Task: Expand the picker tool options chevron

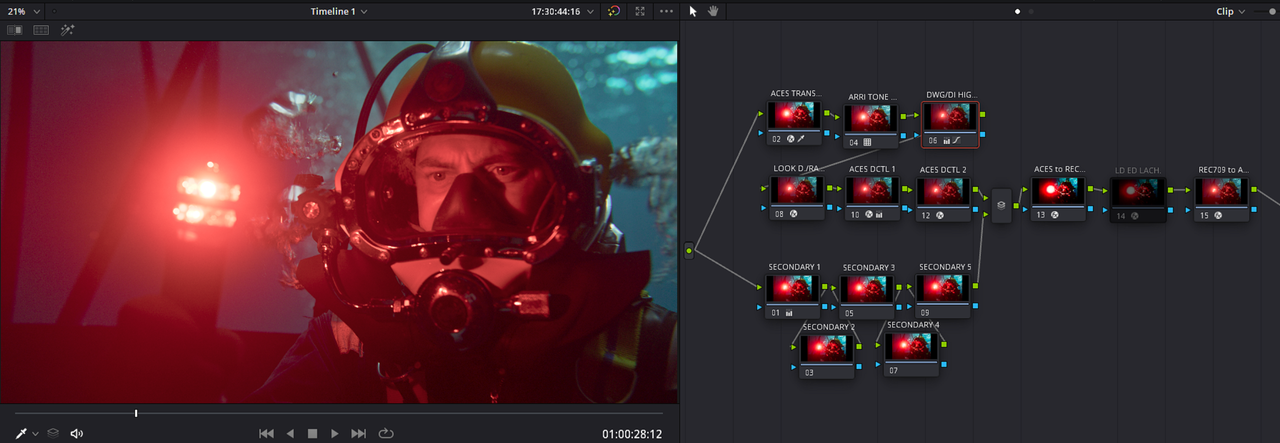Action: [36, 434]
